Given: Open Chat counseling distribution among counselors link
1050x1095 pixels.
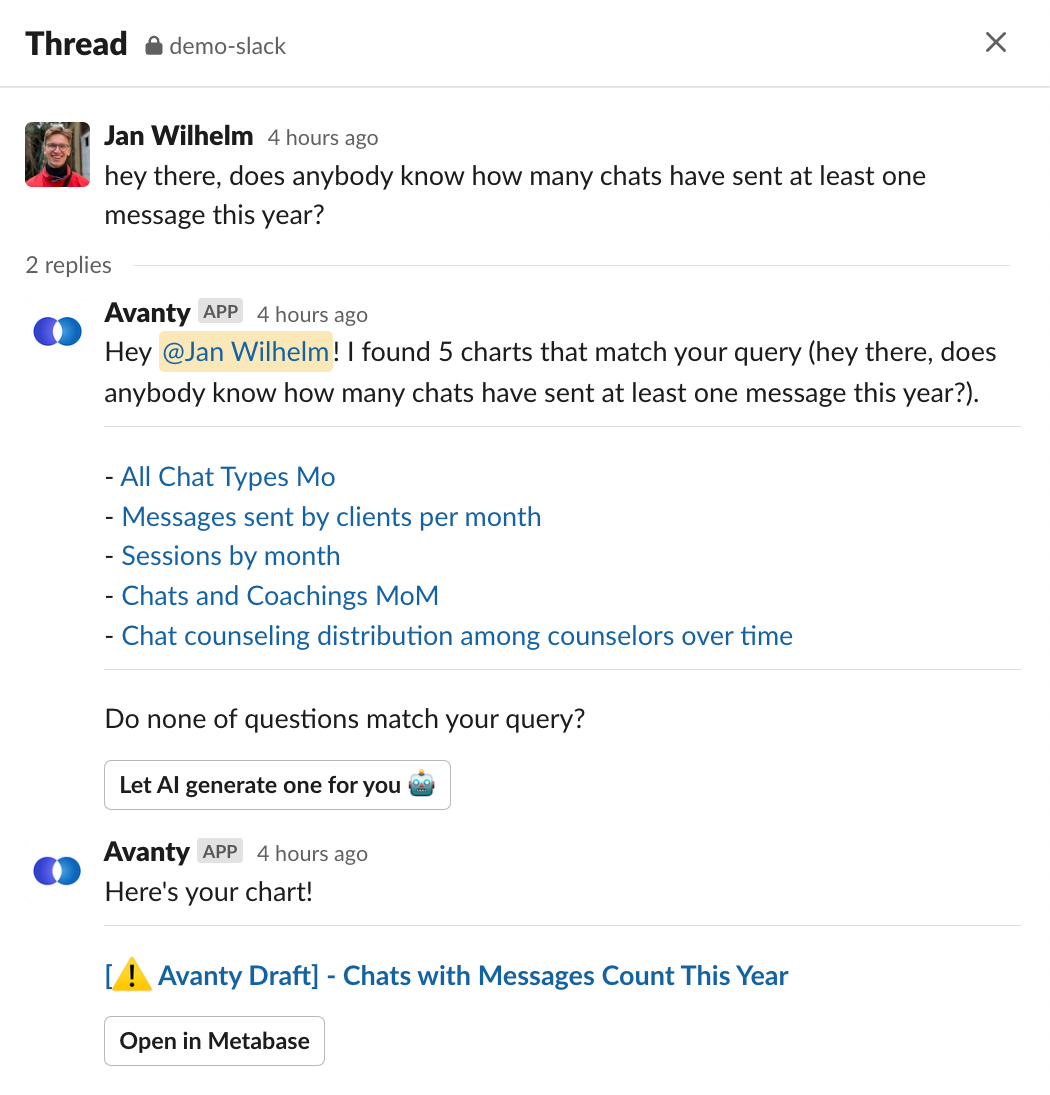Looking at the screenshot, I should tap(457, 635).
